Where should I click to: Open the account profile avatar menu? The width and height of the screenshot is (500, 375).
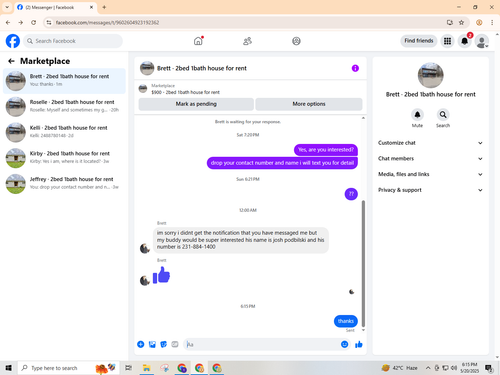(x=482, y=41)
